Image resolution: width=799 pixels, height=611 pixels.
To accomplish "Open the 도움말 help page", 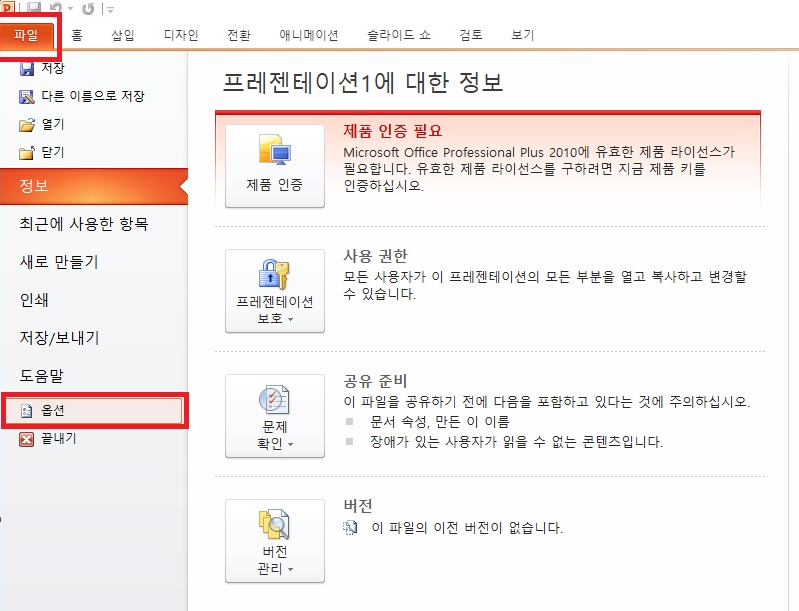I will point(42,376).
